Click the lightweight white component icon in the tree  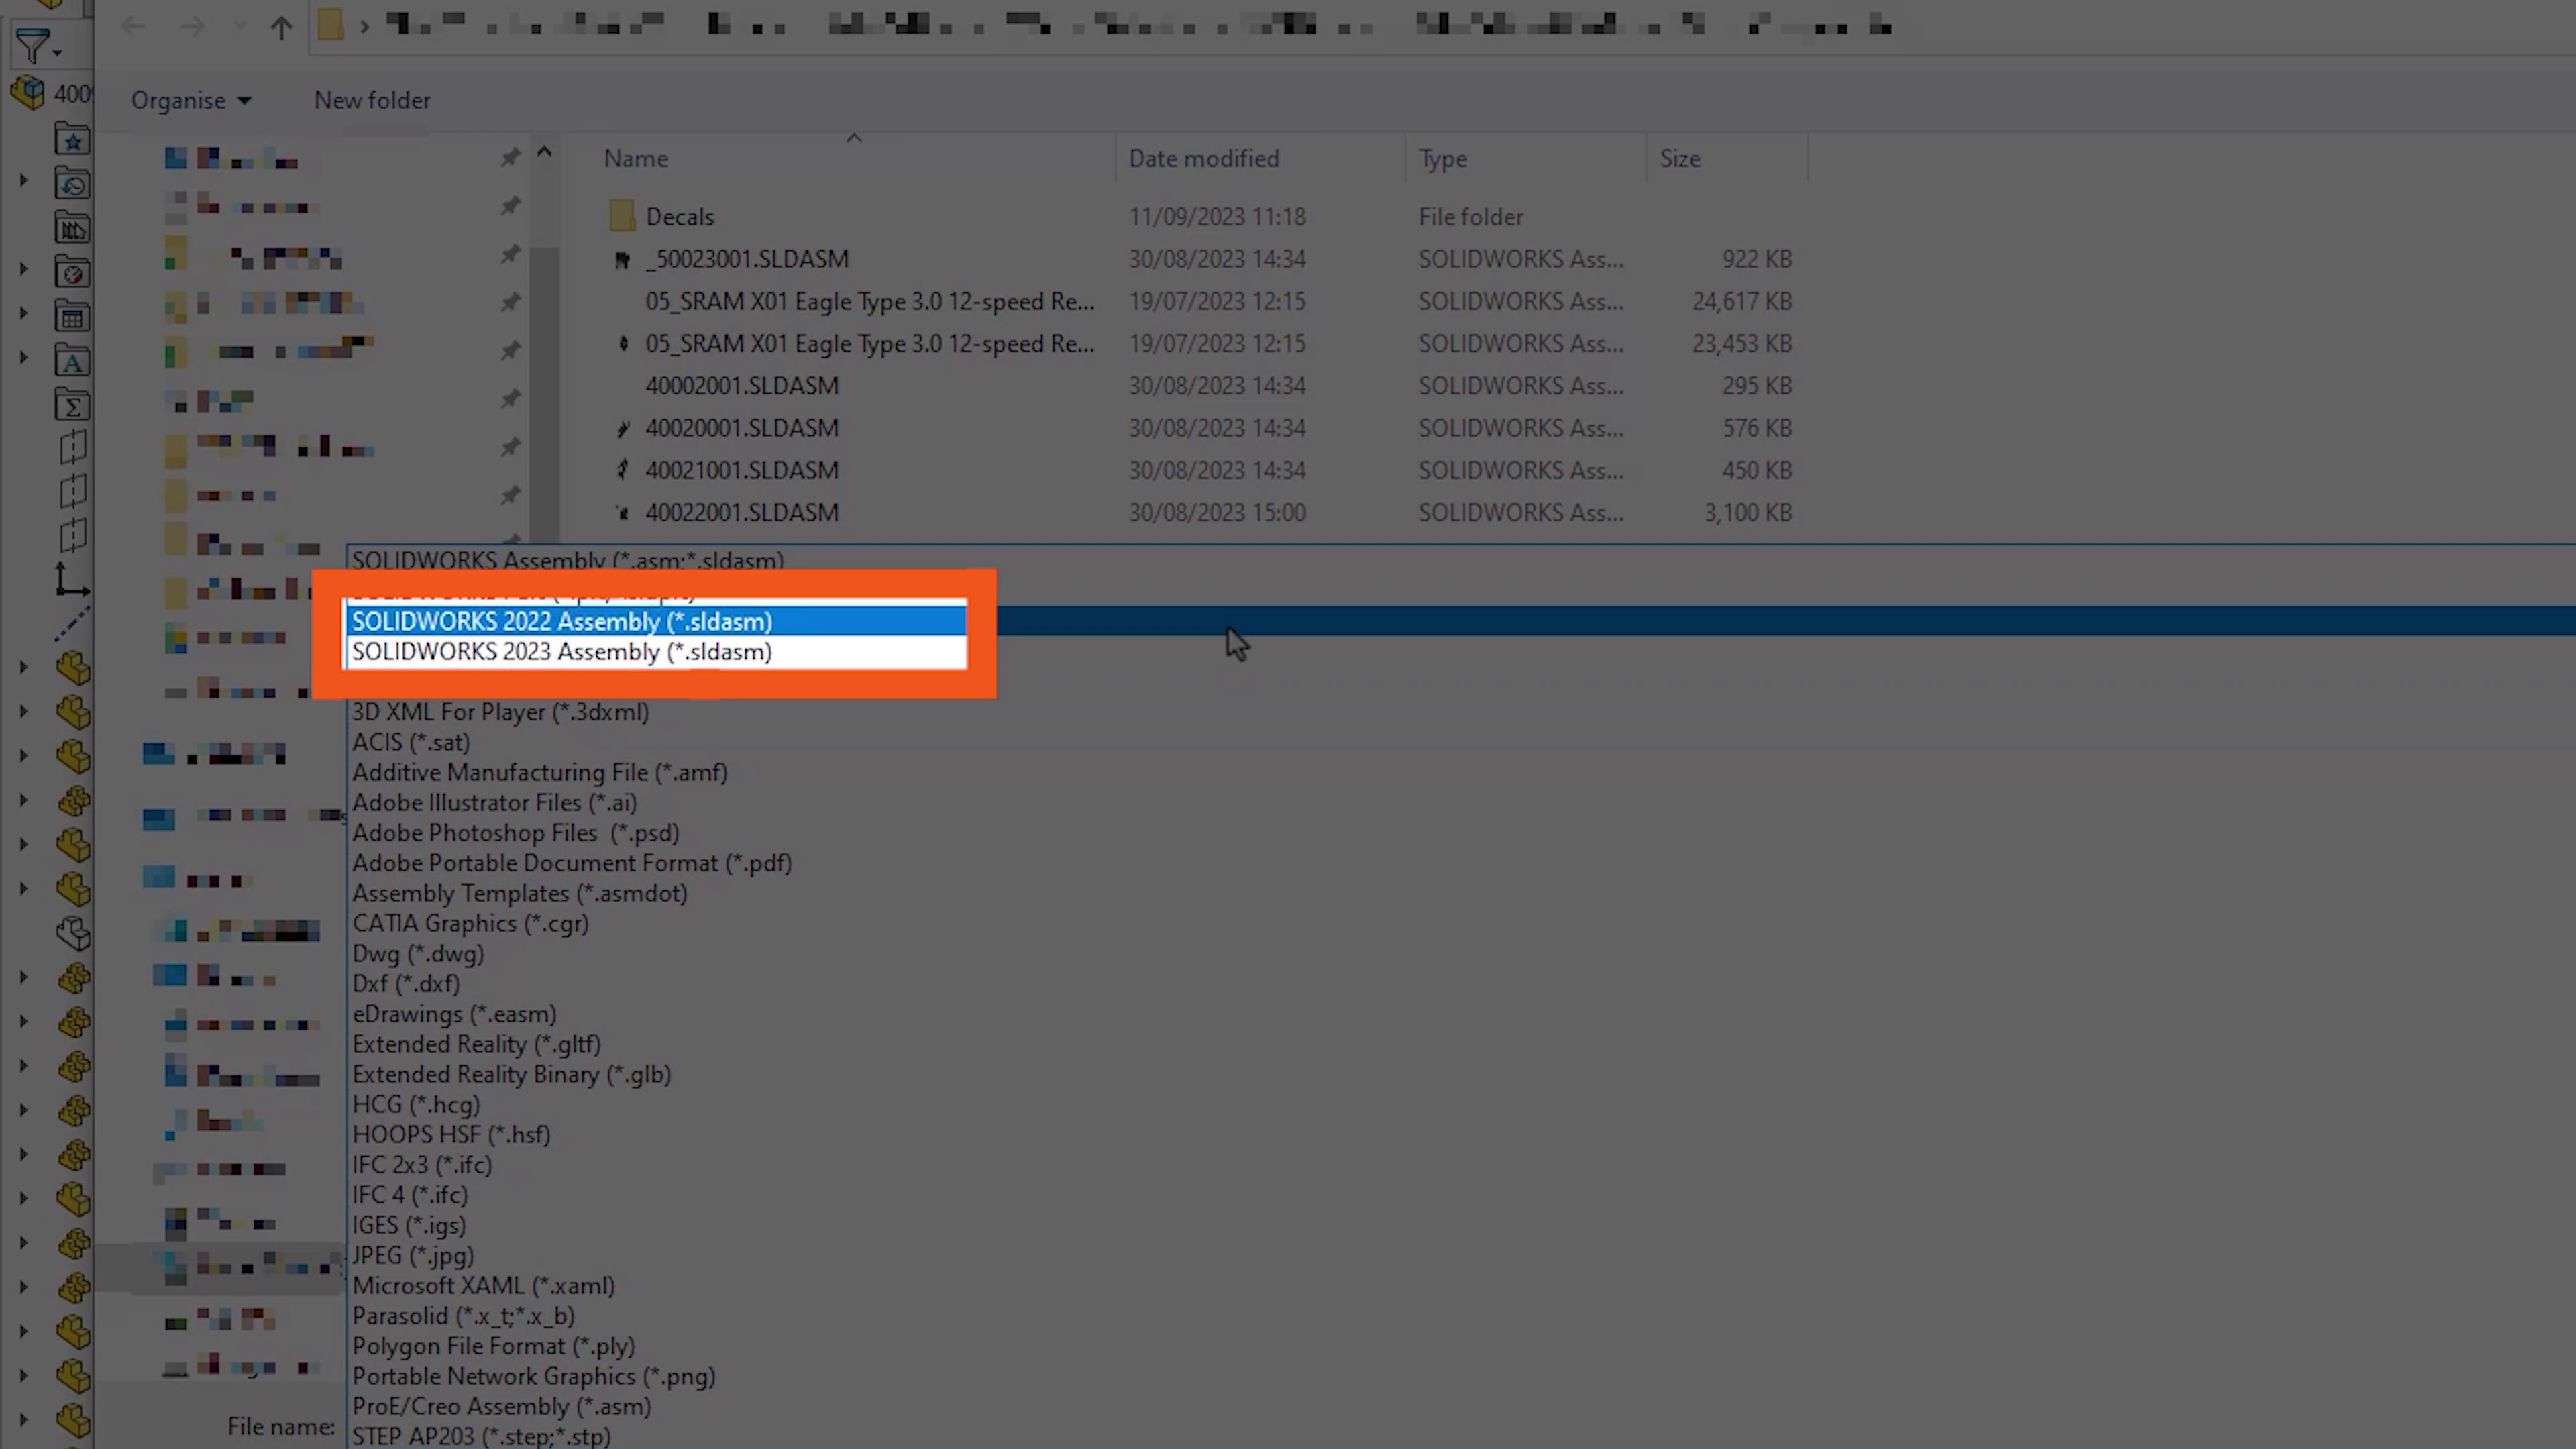(x=73, y=932)
